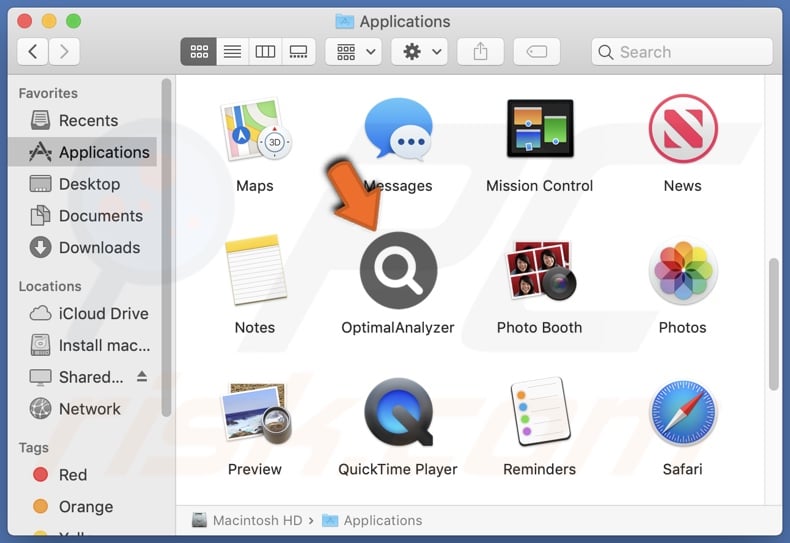Select the OptimalAnalyzer app icon
The image size is (790, 543).
[398, 270]
